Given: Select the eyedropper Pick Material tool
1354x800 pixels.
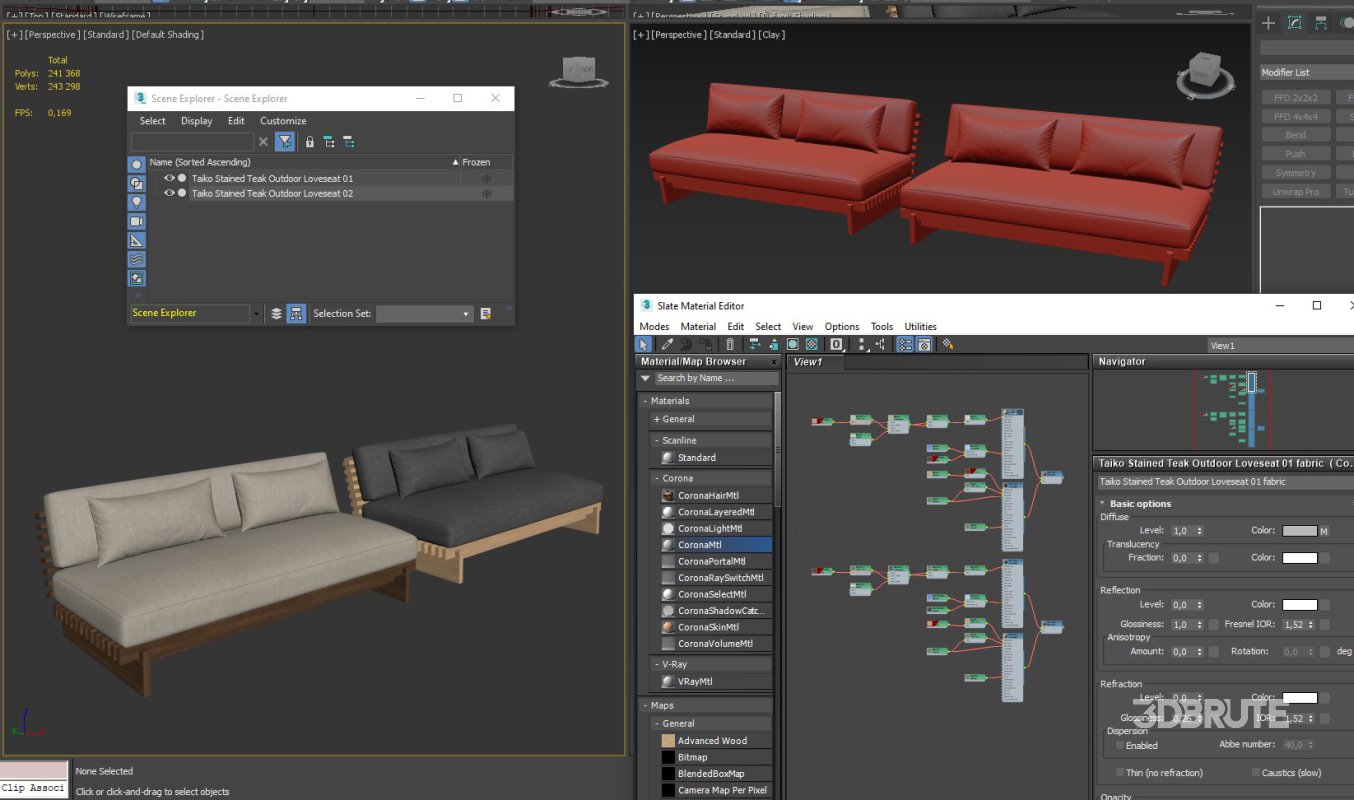Looking at the screenshot, I should click(x=667, y=344).
